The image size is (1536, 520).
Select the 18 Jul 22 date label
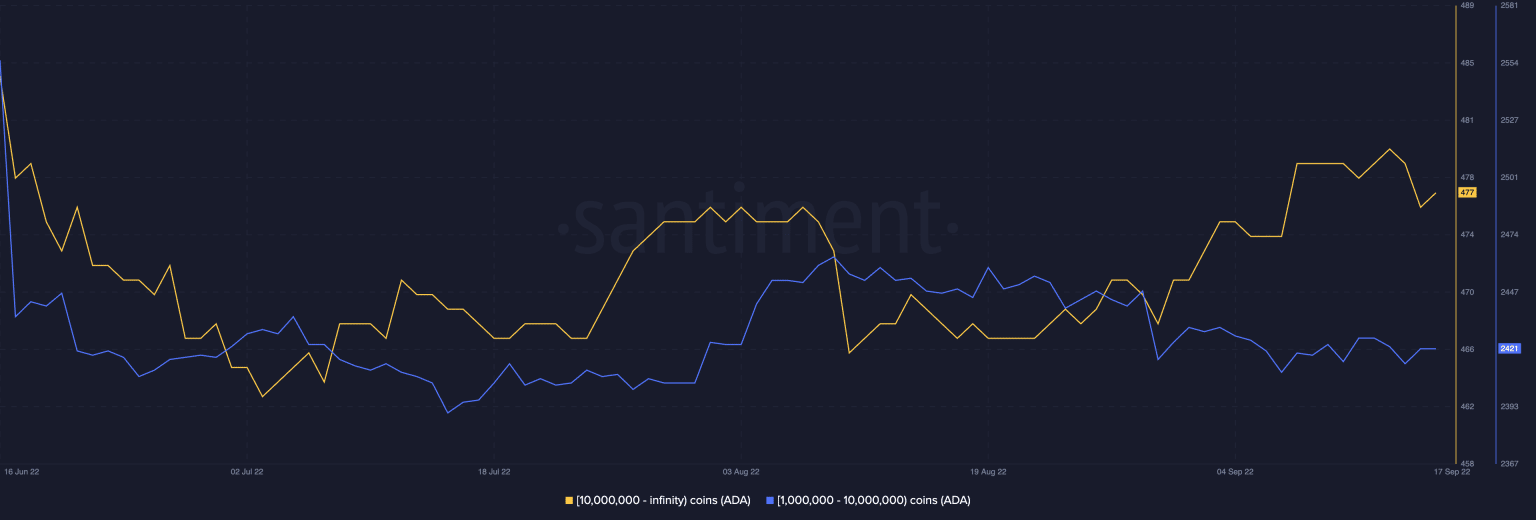pyautogui.click(x=494, y=470)
